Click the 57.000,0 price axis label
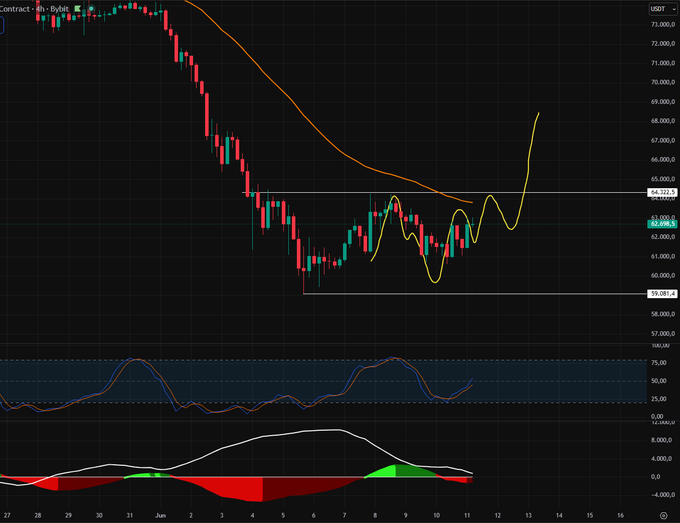 [663, 333]
